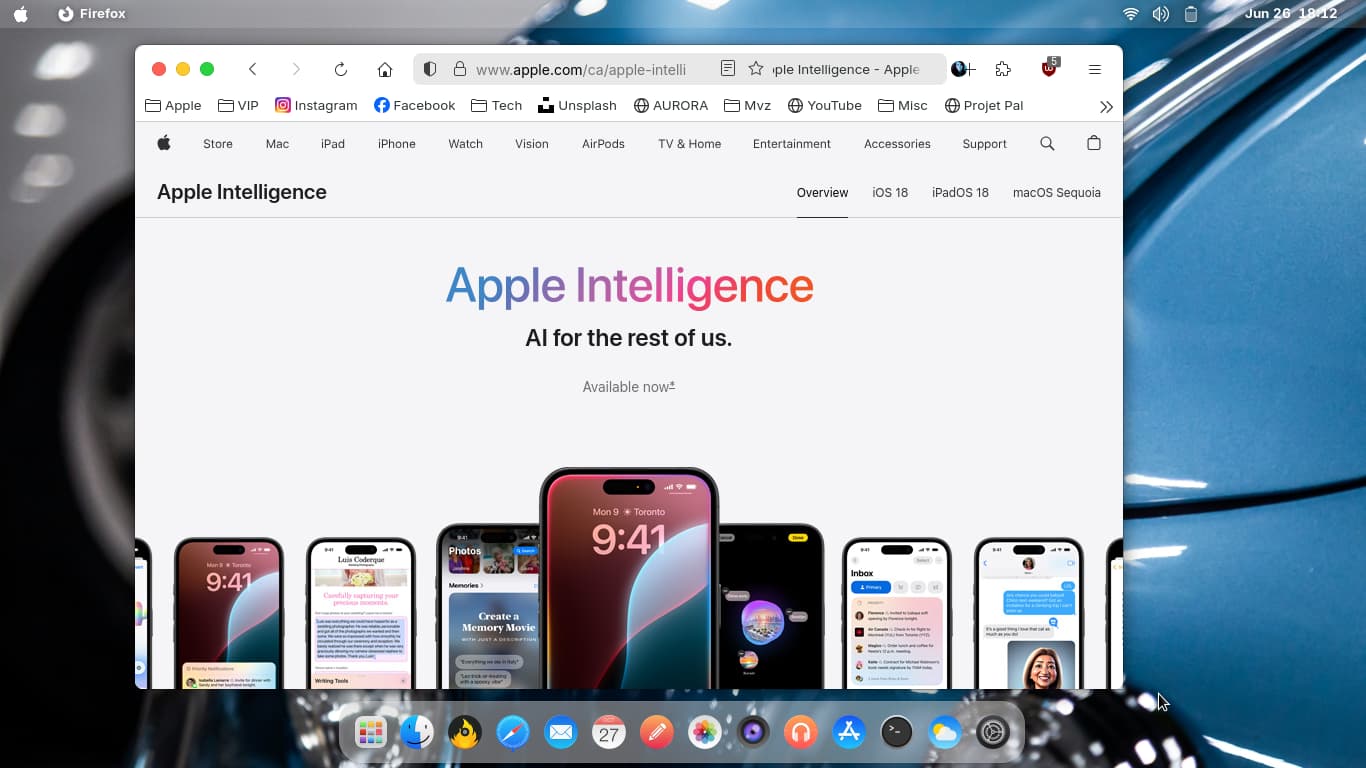
Task: Open the Projet Pal bookmark
Action: [x=984, y=105]
